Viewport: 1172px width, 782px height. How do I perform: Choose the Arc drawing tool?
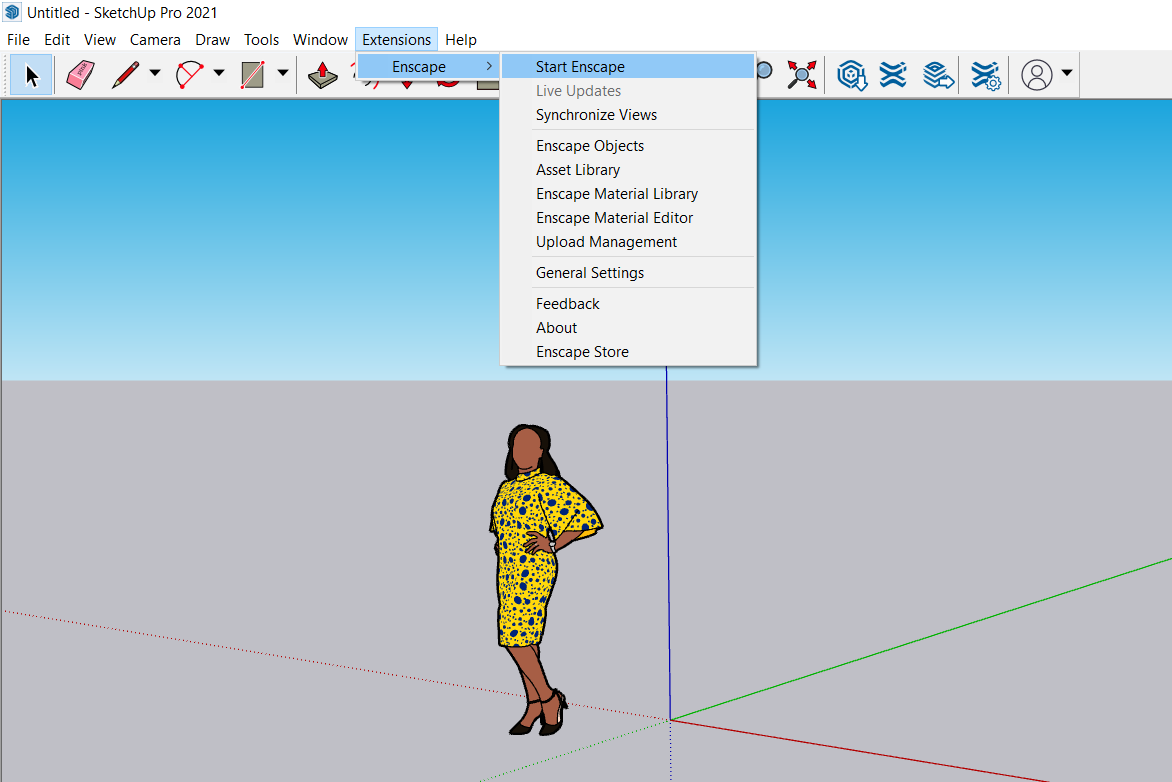click(189, 75)
